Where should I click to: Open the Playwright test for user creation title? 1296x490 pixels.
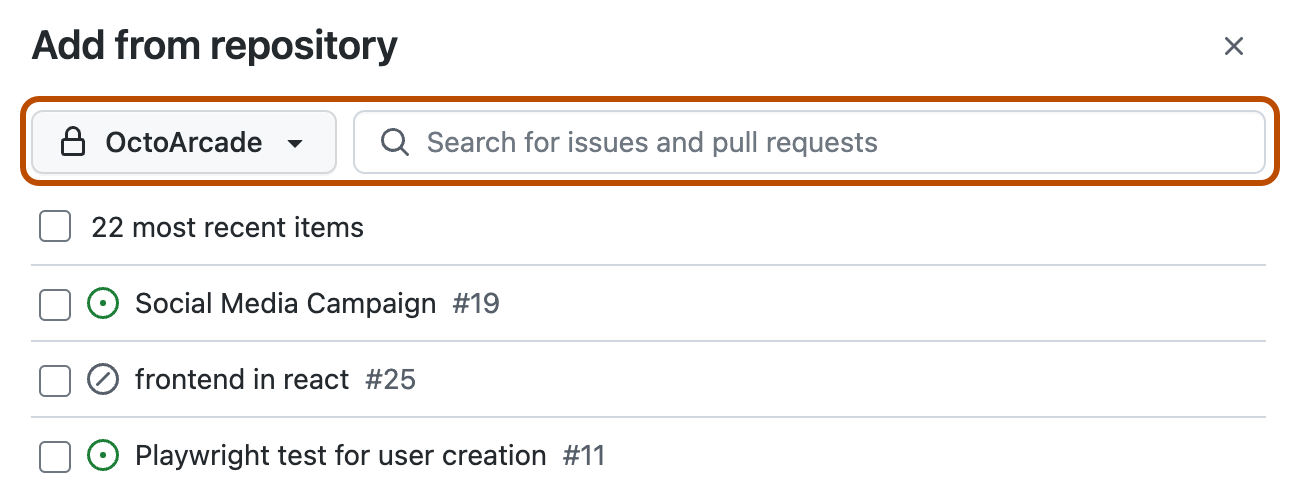tap(341, 456)
